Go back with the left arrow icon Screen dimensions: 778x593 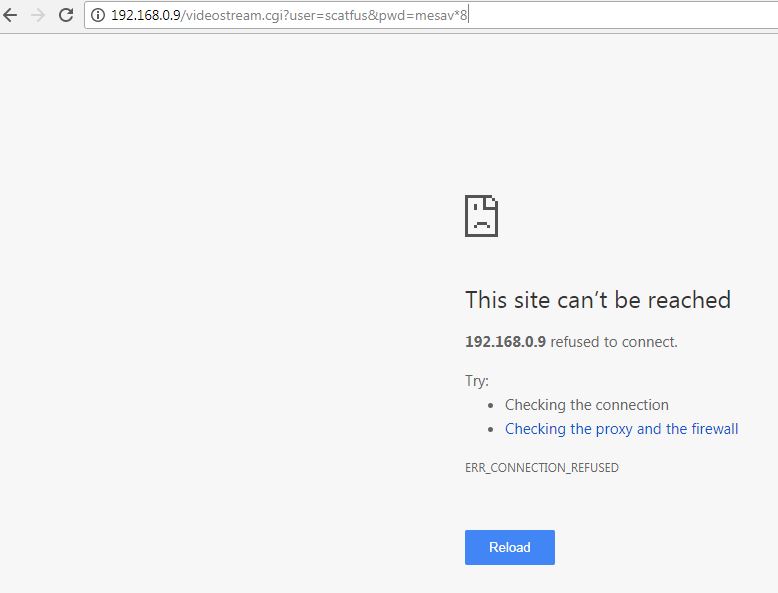coord(10,15)
